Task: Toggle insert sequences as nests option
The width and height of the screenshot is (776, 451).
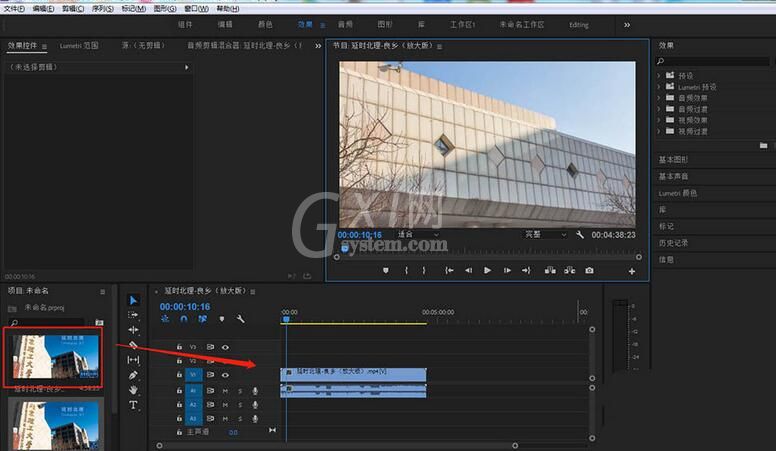Action: click(x=165, y=319)
